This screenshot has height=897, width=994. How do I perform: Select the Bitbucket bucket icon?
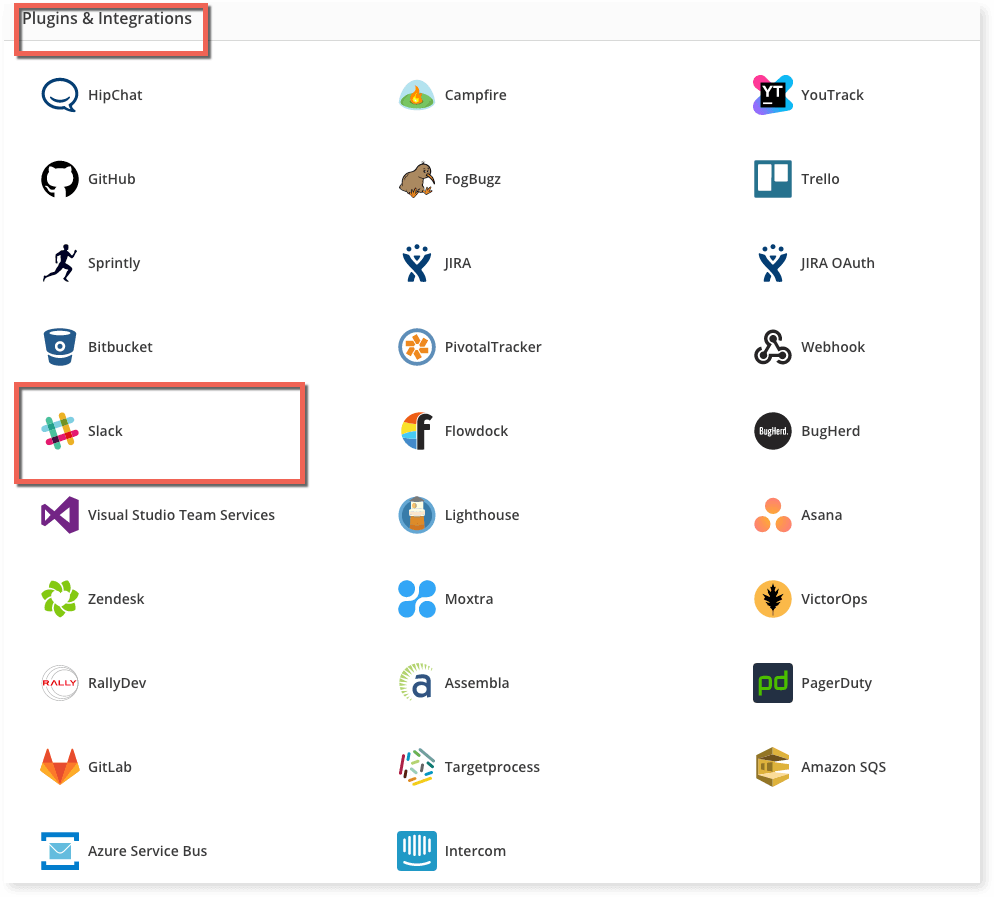pos(60,346)
